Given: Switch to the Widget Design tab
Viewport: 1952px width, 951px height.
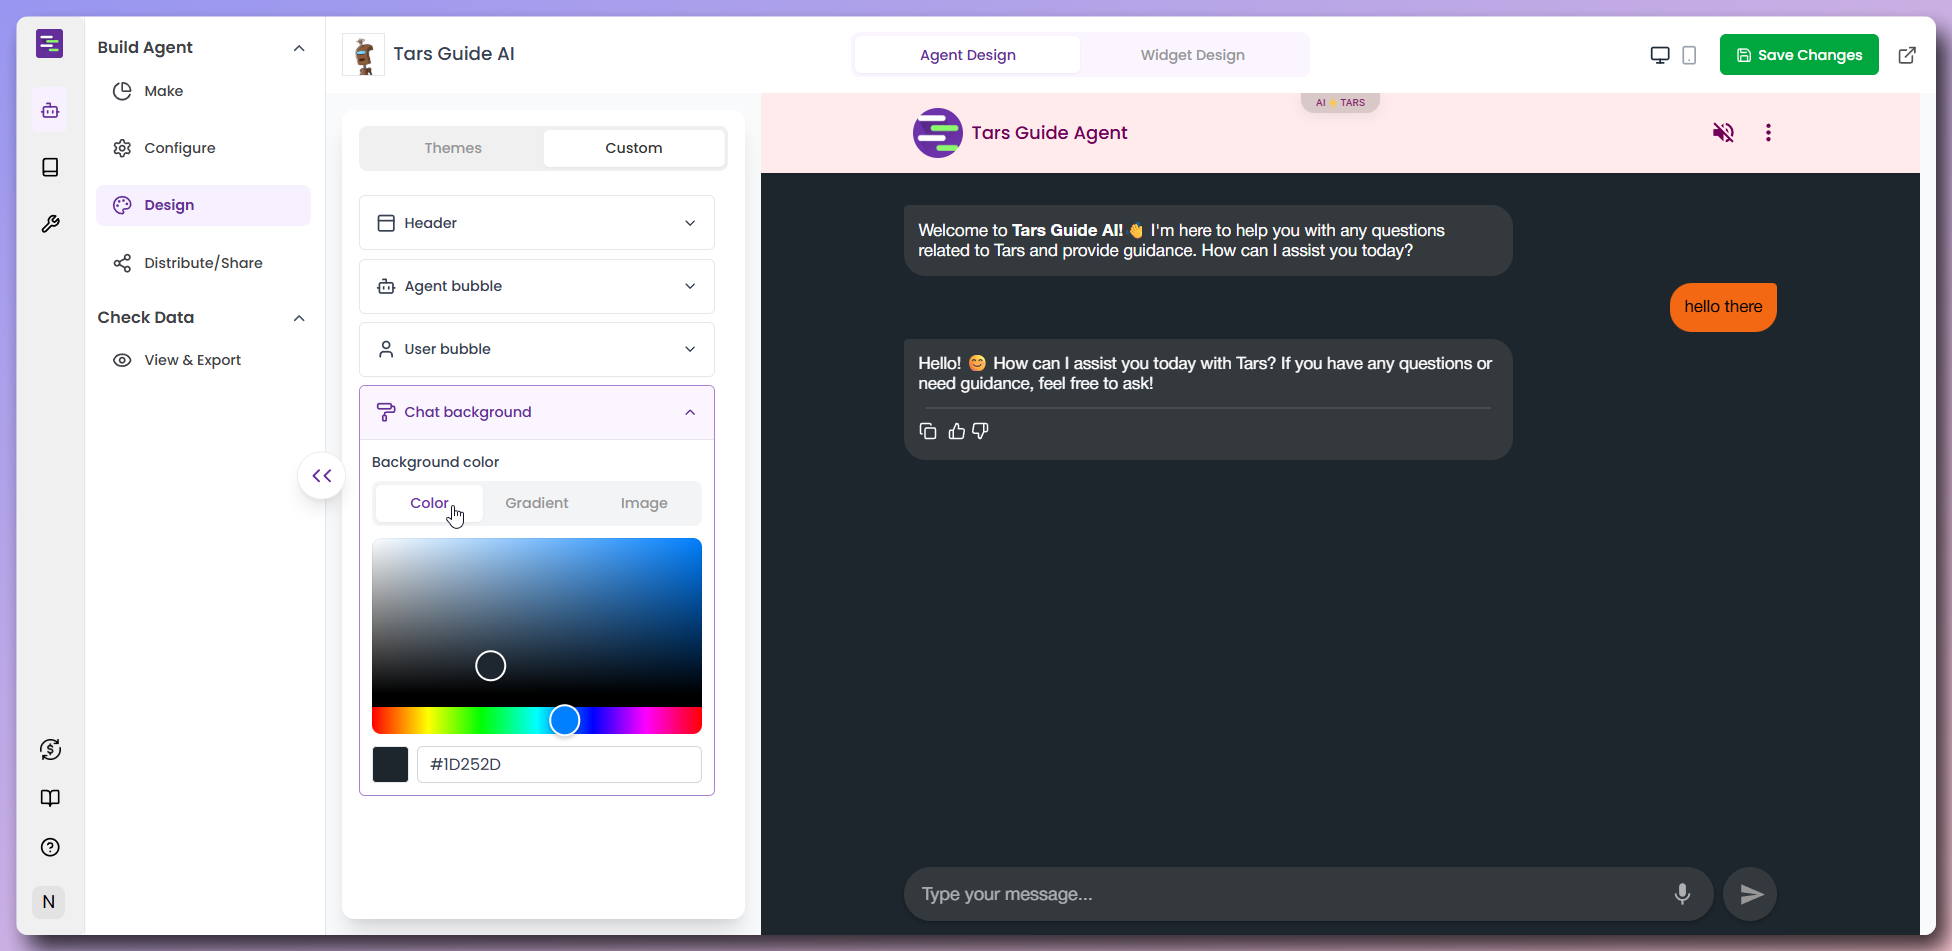Looking at the screenshot, I should (1192, 55).
